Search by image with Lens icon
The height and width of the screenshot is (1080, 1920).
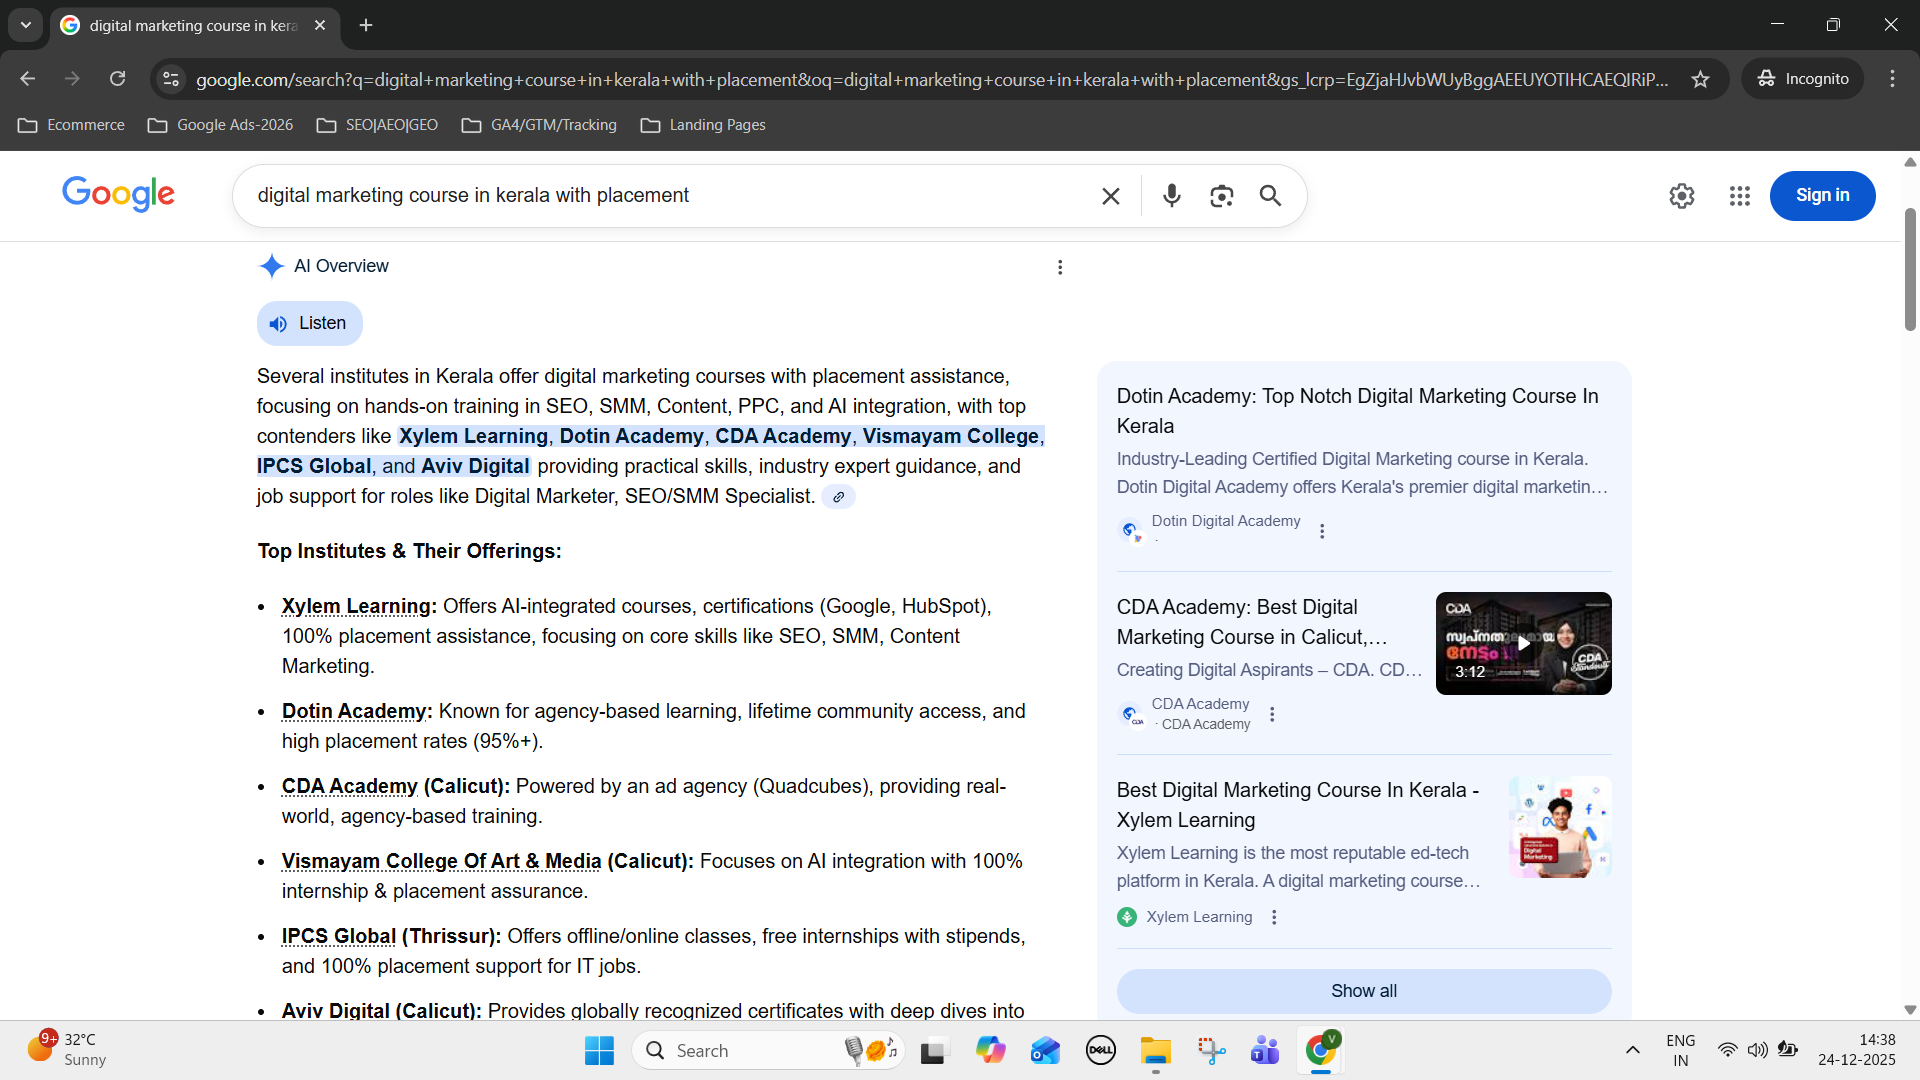[1221, 196]
